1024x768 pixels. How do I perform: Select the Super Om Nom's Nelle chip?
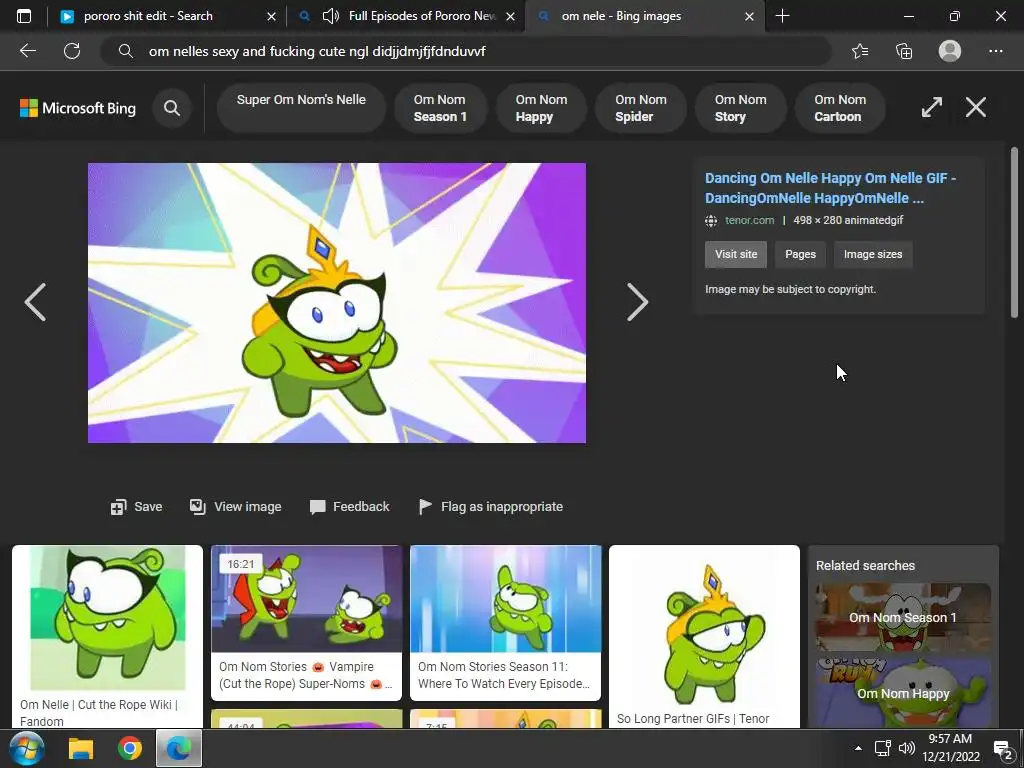tap(301, 108)
